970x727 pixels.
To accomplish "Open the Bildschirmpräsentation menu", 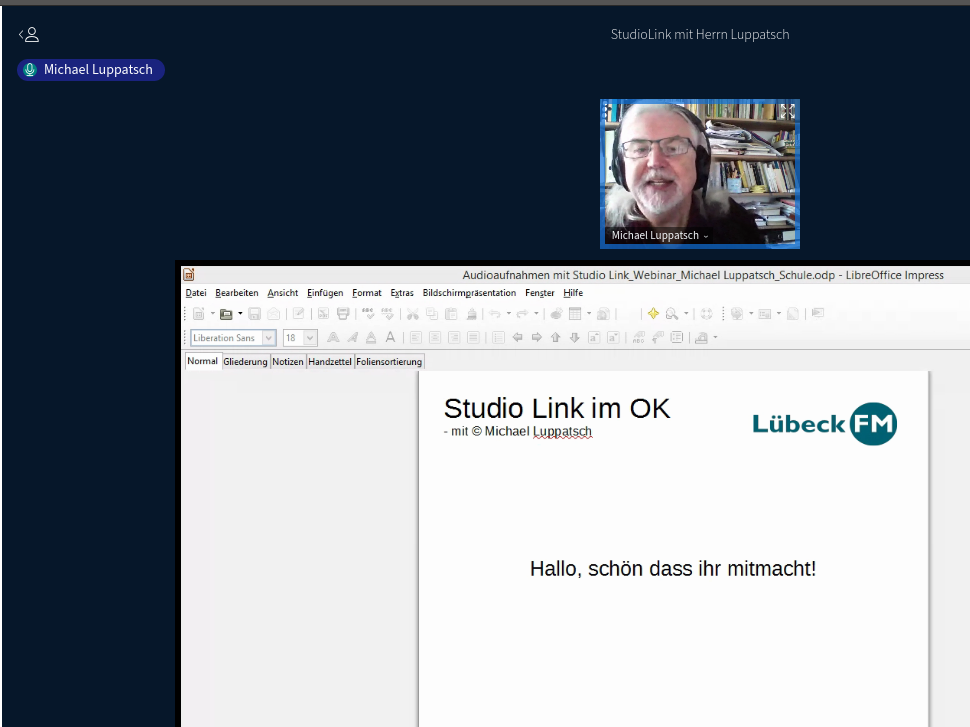I will coord(469,293).
